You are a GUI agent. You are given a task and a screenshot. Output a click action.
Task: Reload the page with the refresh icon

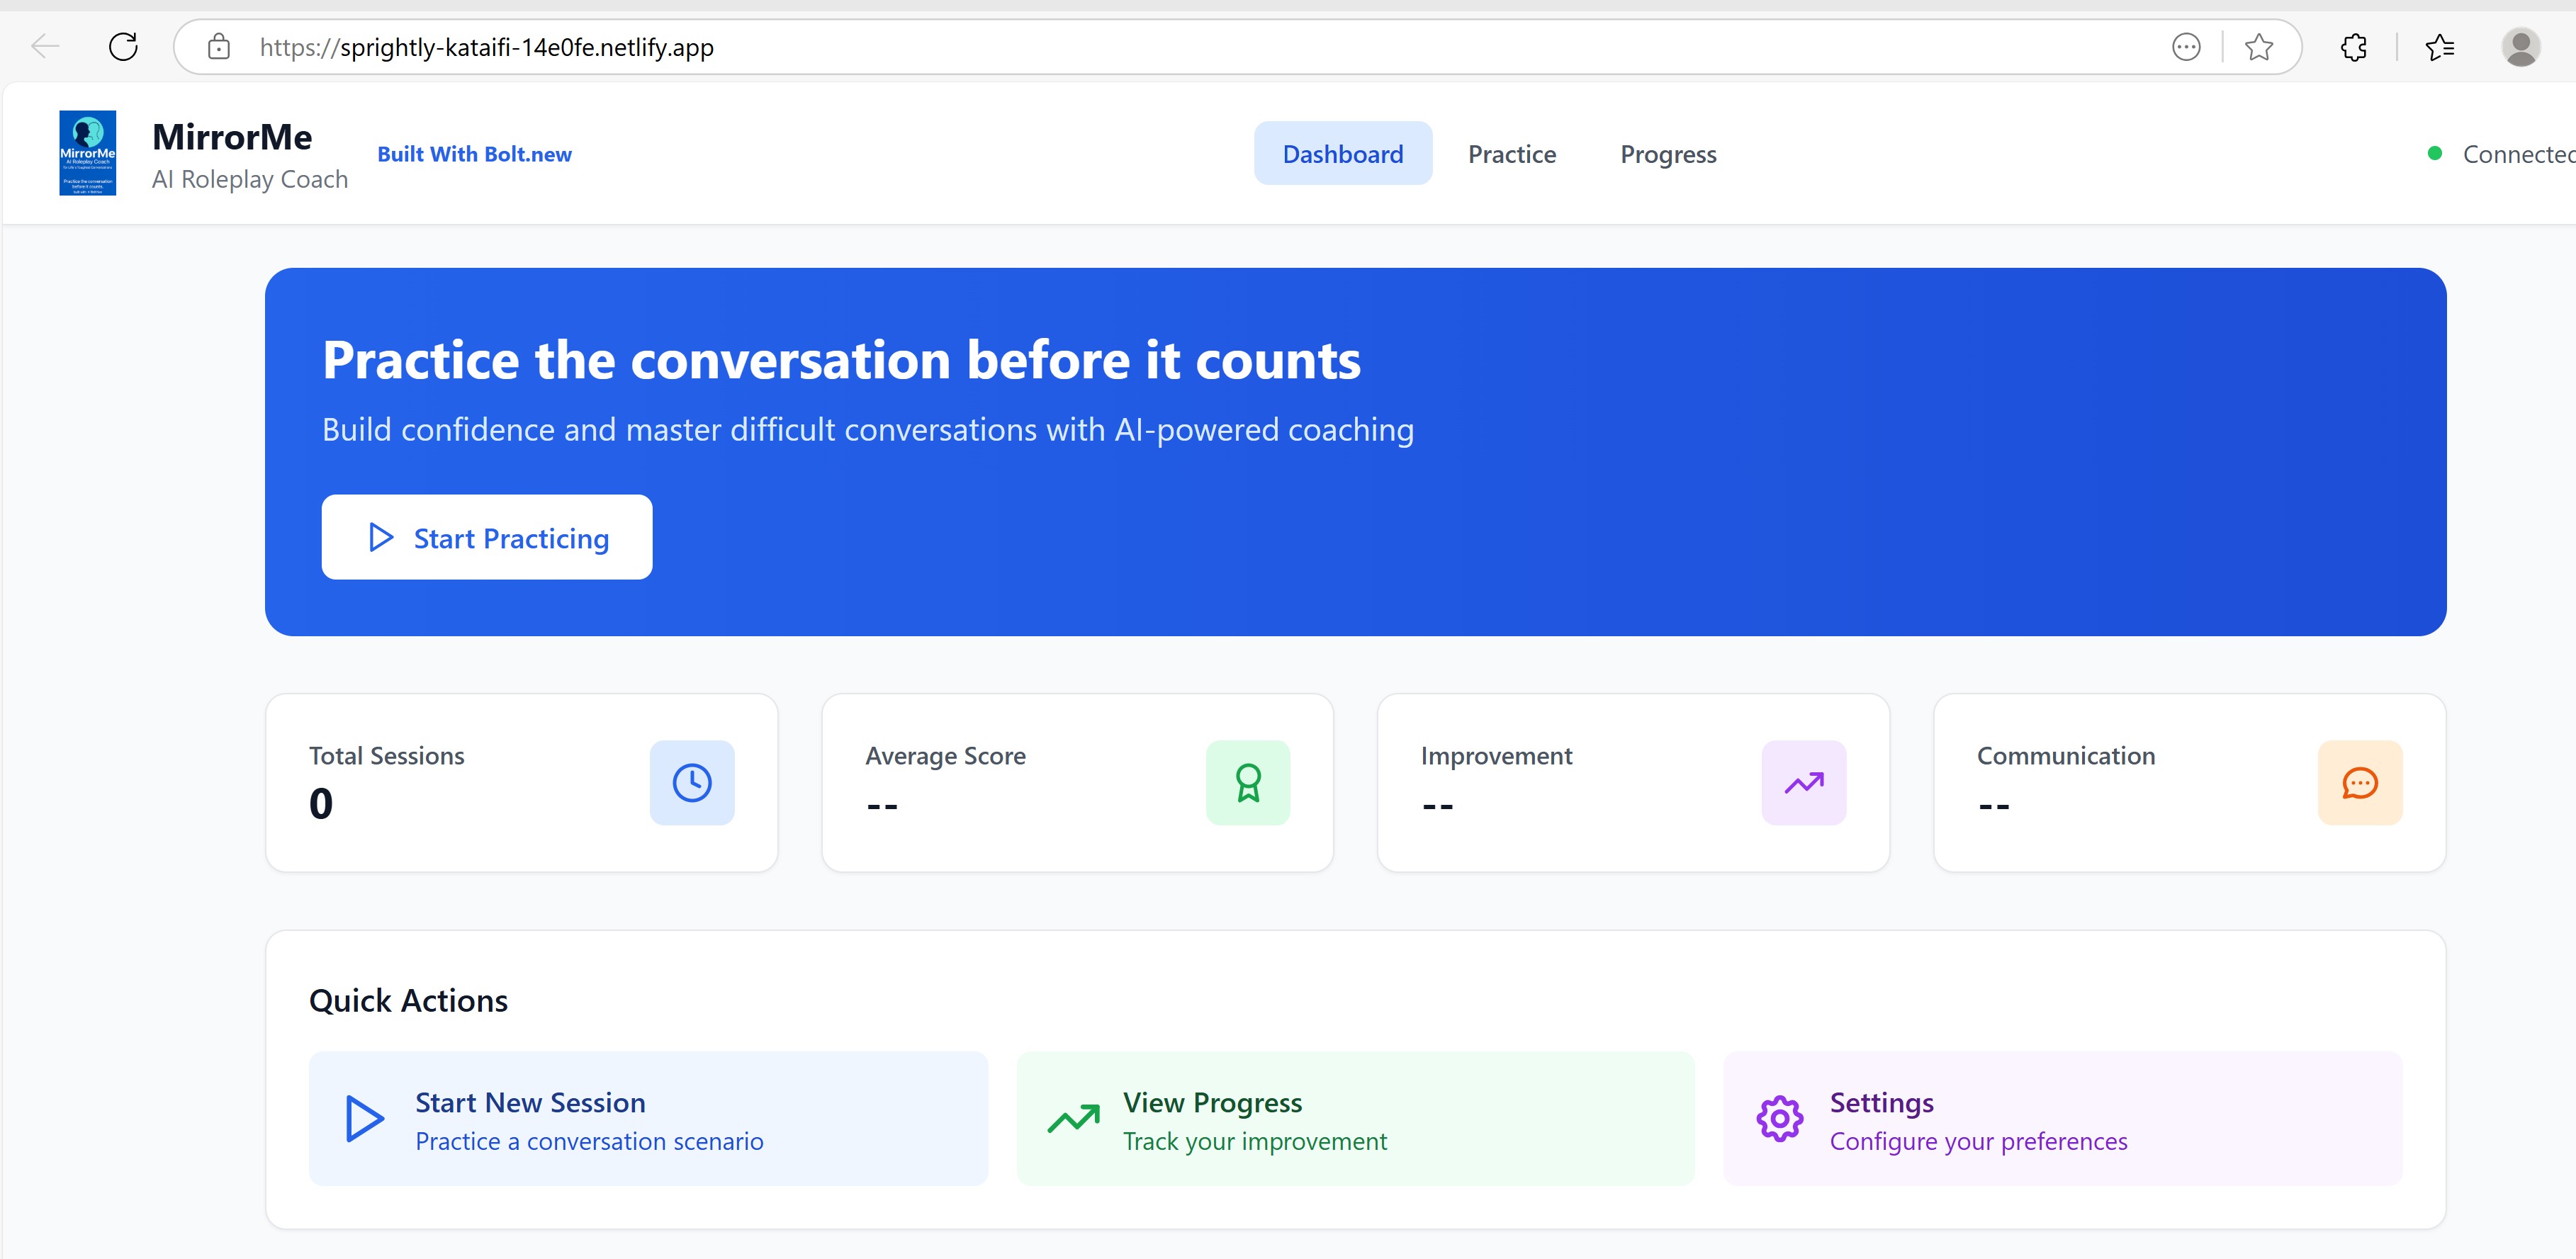(123, 47)
